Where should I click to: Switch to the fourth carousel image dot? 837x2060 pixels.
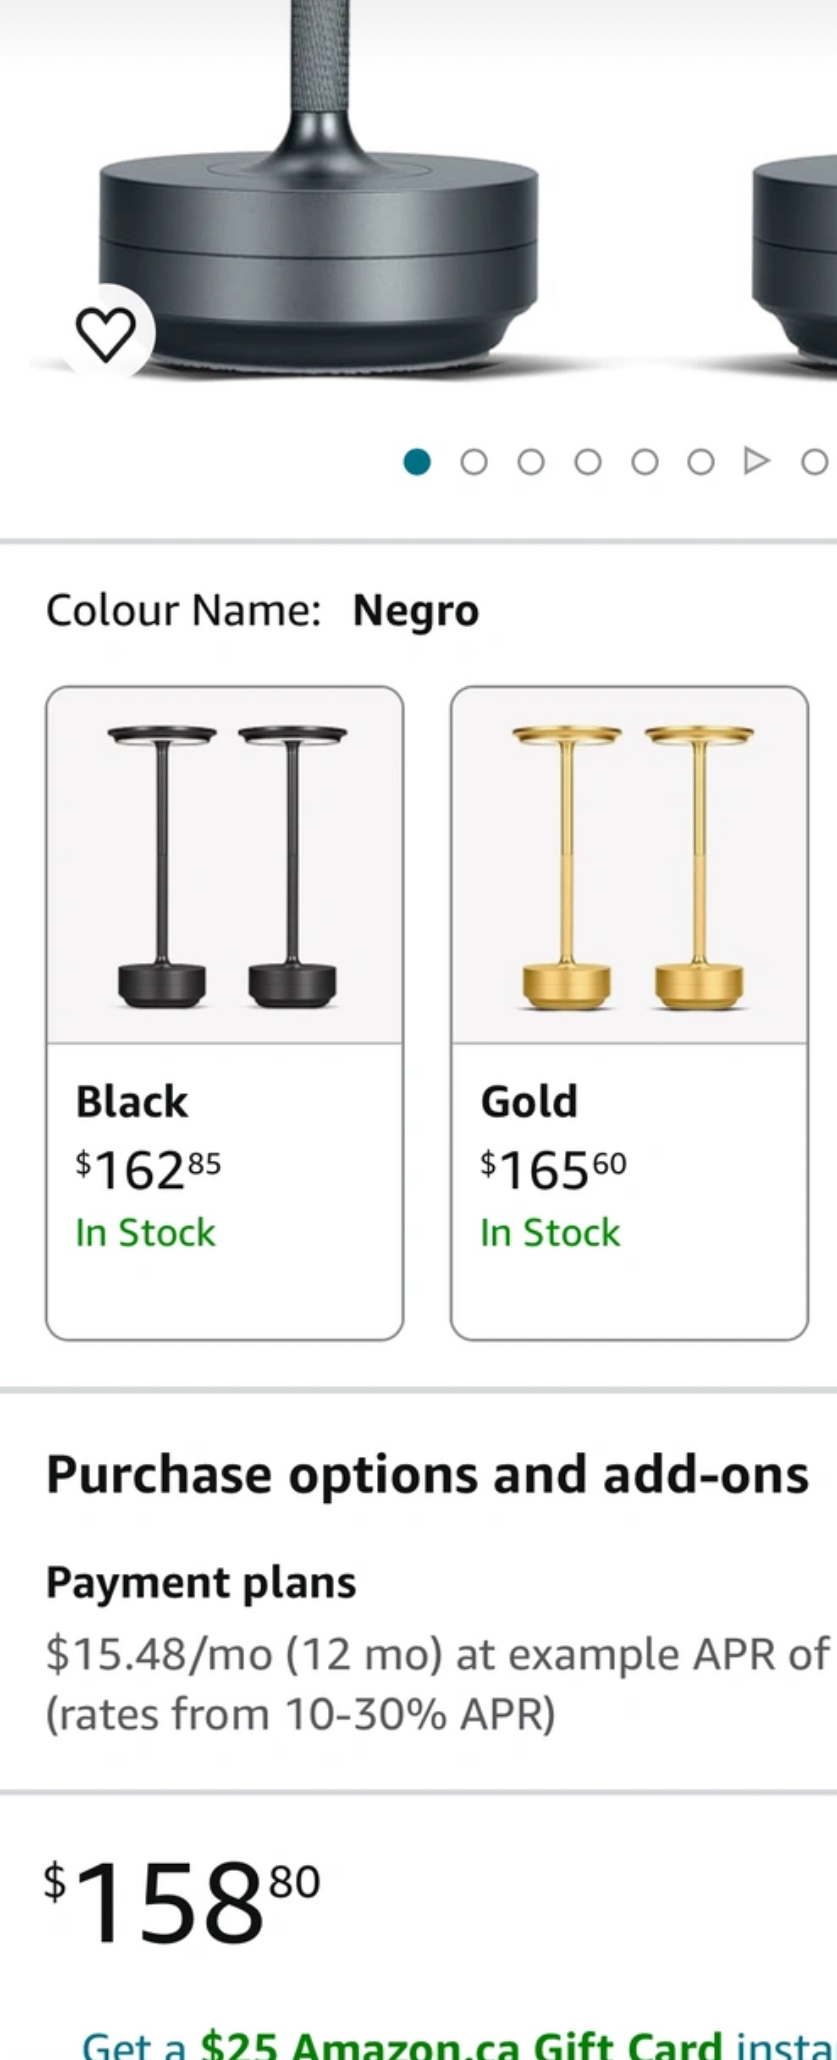click(x=588, y=461)
